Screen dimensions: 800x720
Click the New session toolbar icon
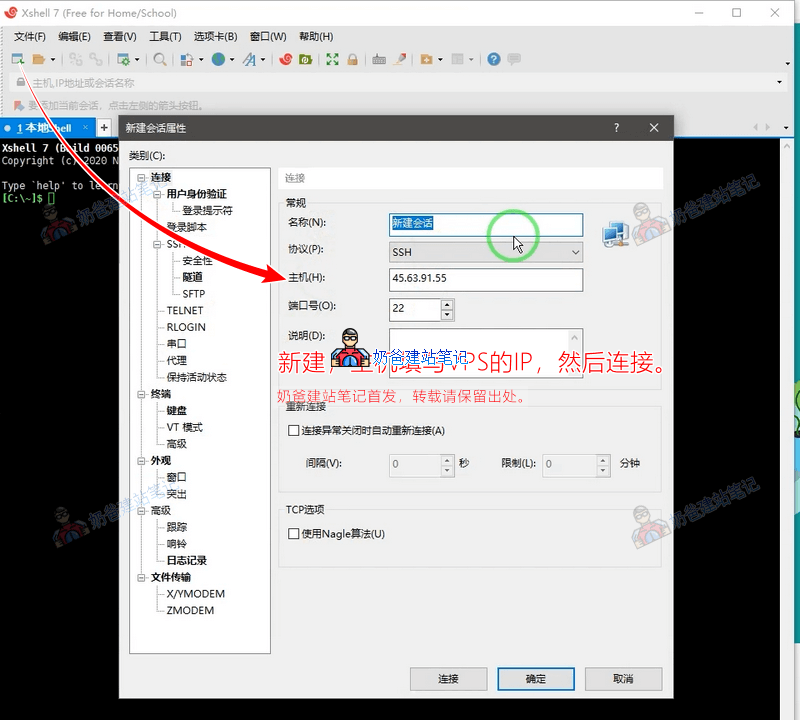pos(17,58)
